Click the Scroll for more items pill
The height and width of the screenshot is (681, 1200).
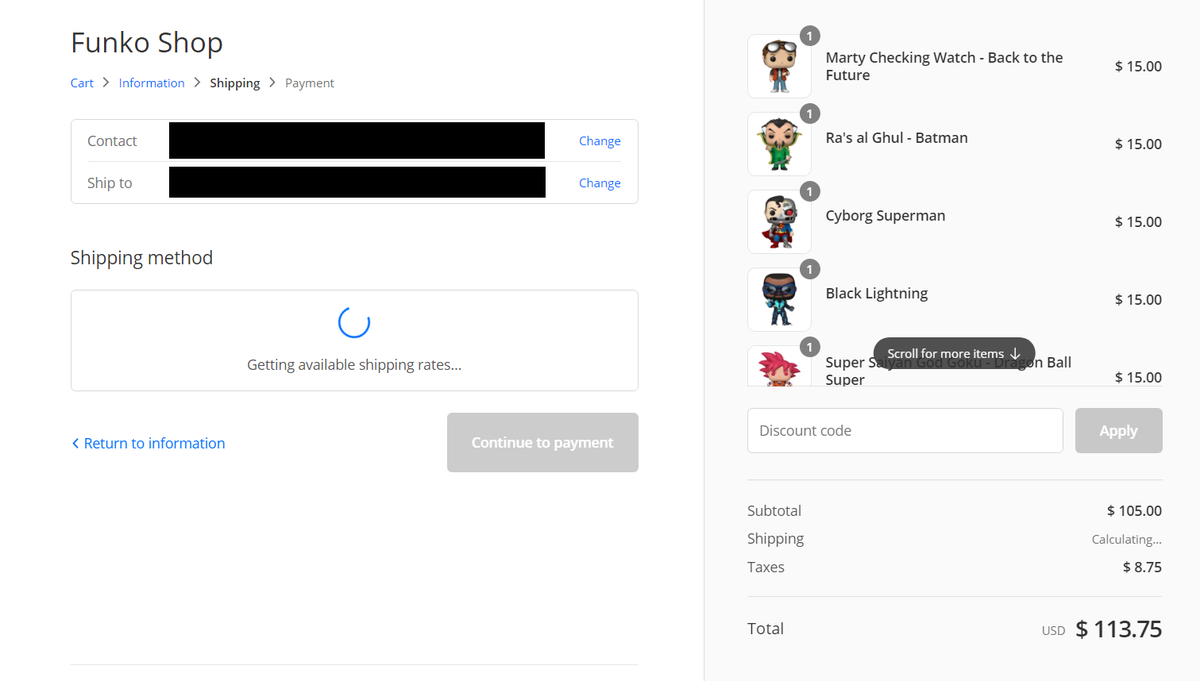pos(954,353)
